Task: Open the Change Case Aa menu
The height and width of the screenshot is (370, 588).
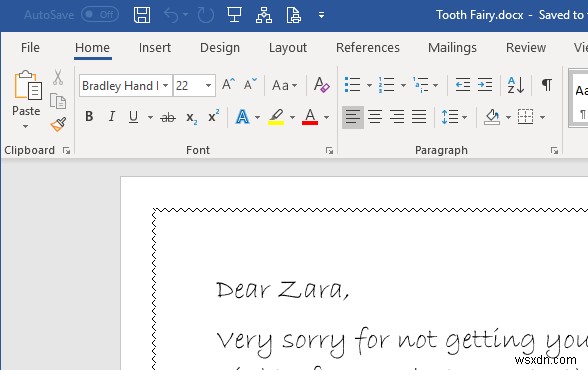Action: [x=284, y=85]
